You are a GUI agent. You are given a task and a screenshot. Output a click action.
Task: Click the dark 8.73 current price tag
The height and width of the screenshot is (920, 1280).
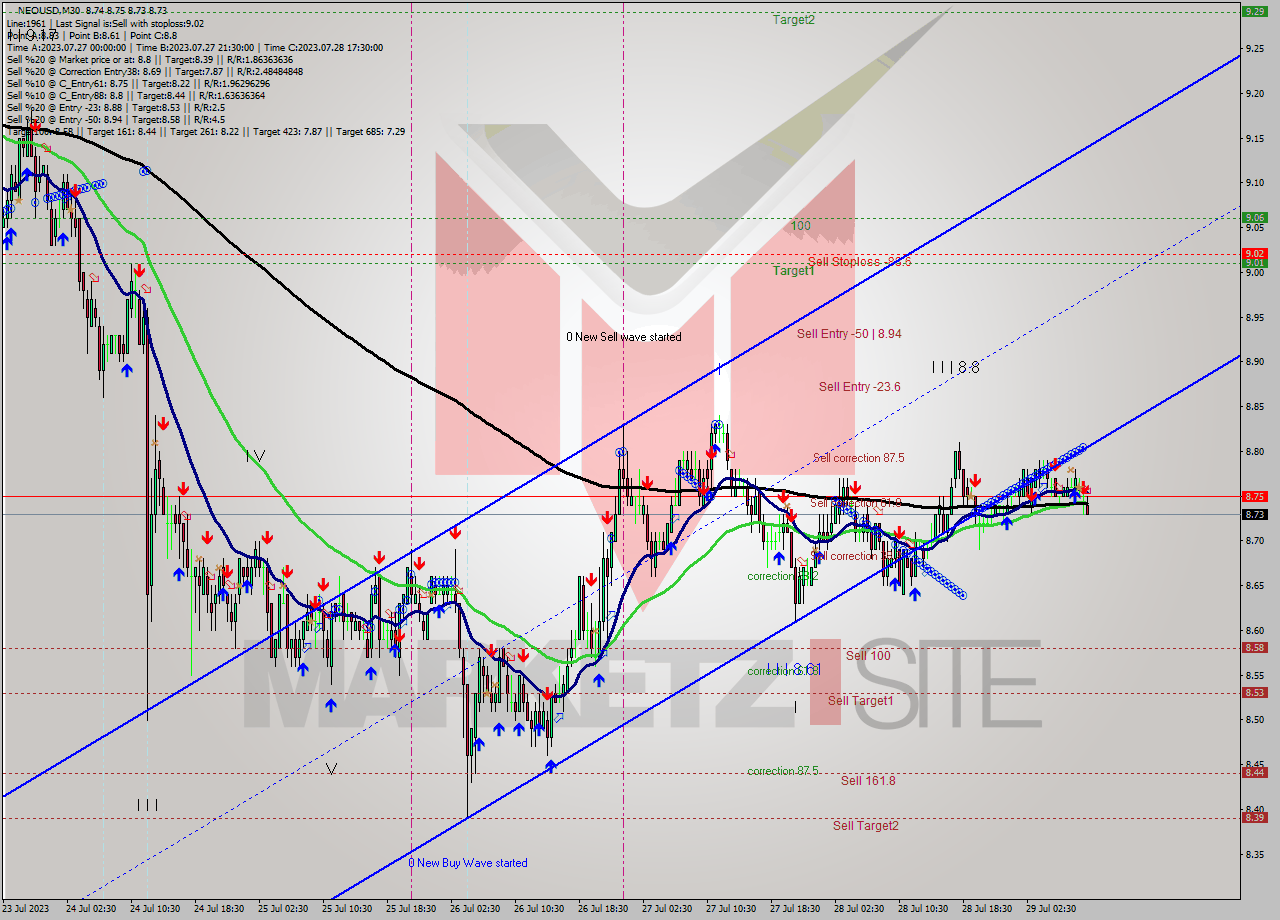[1255, 514]
